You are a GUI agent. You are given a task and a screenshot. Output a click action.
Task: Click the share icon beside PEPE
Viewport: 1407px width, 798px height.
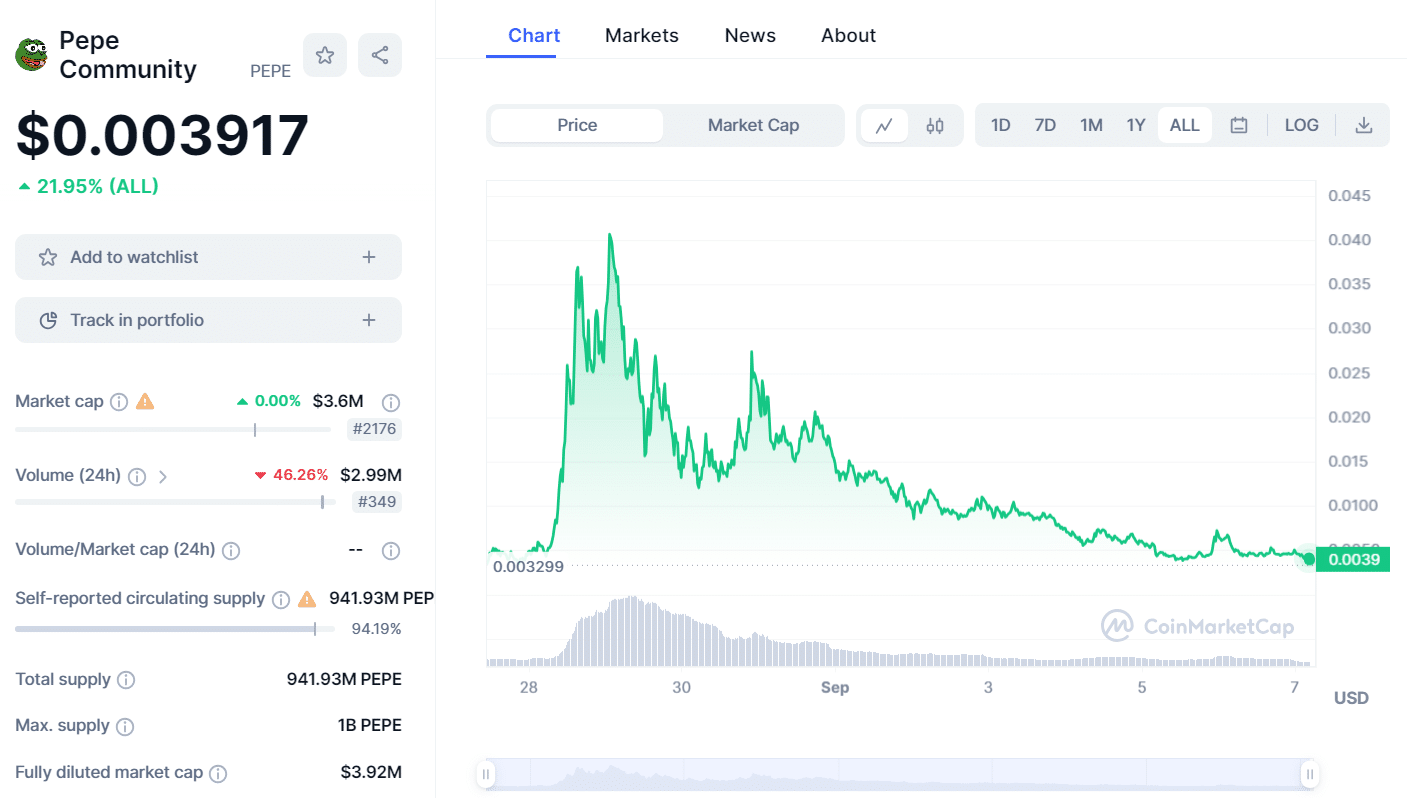pos(380,55)
